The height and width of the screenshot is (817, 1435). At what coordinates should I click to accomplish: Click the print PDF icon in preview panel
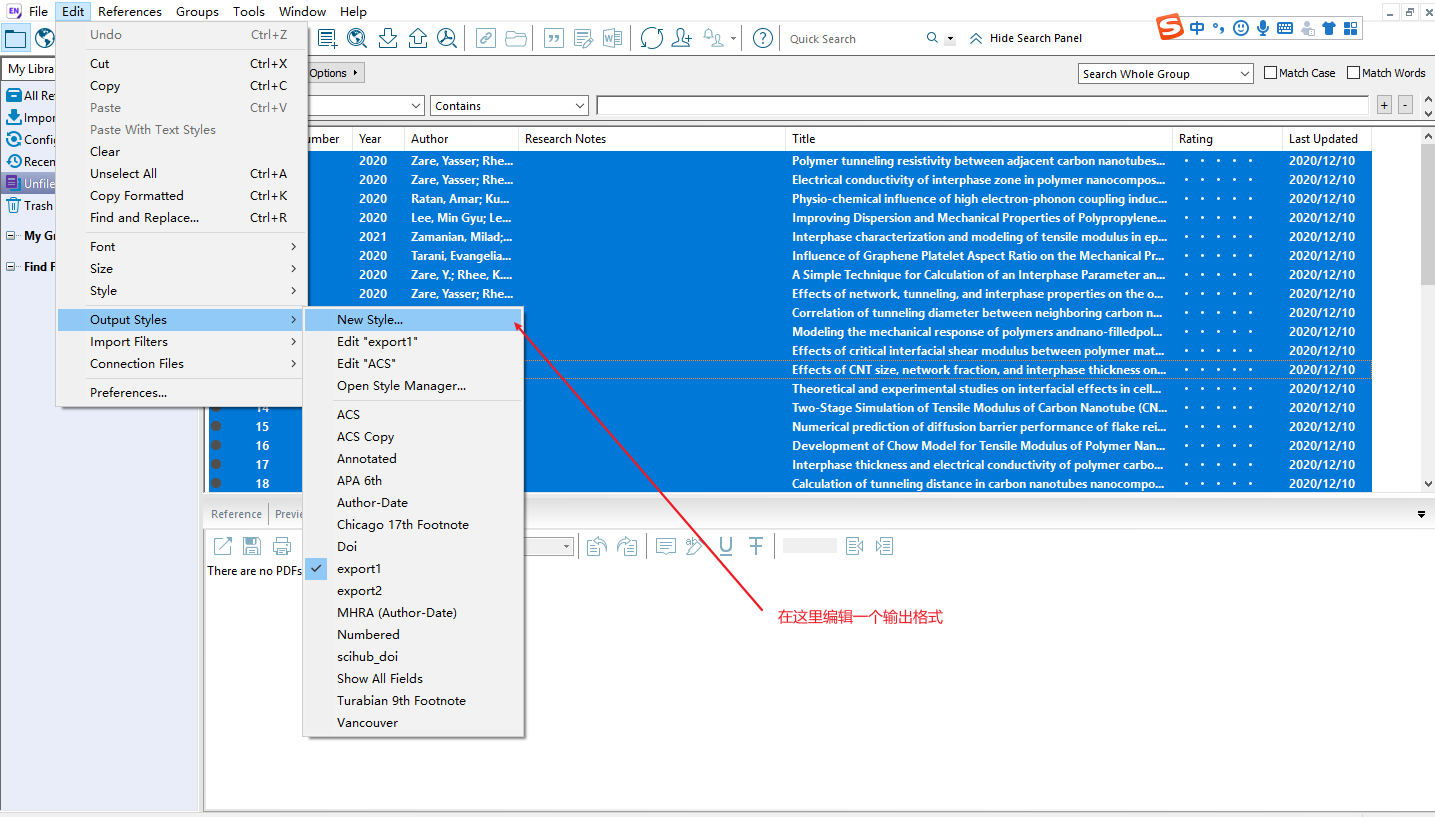click(x=282, y=546)
